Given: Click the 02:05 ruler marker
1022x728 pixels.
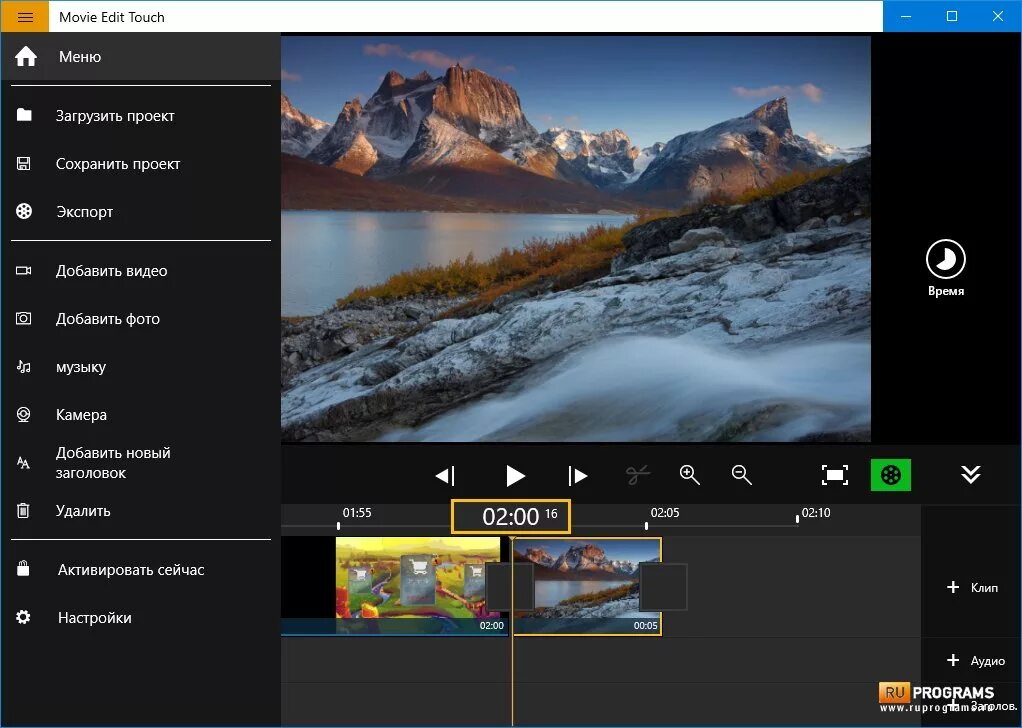Looking at the screenshot, I should click(x=665, y=513).
